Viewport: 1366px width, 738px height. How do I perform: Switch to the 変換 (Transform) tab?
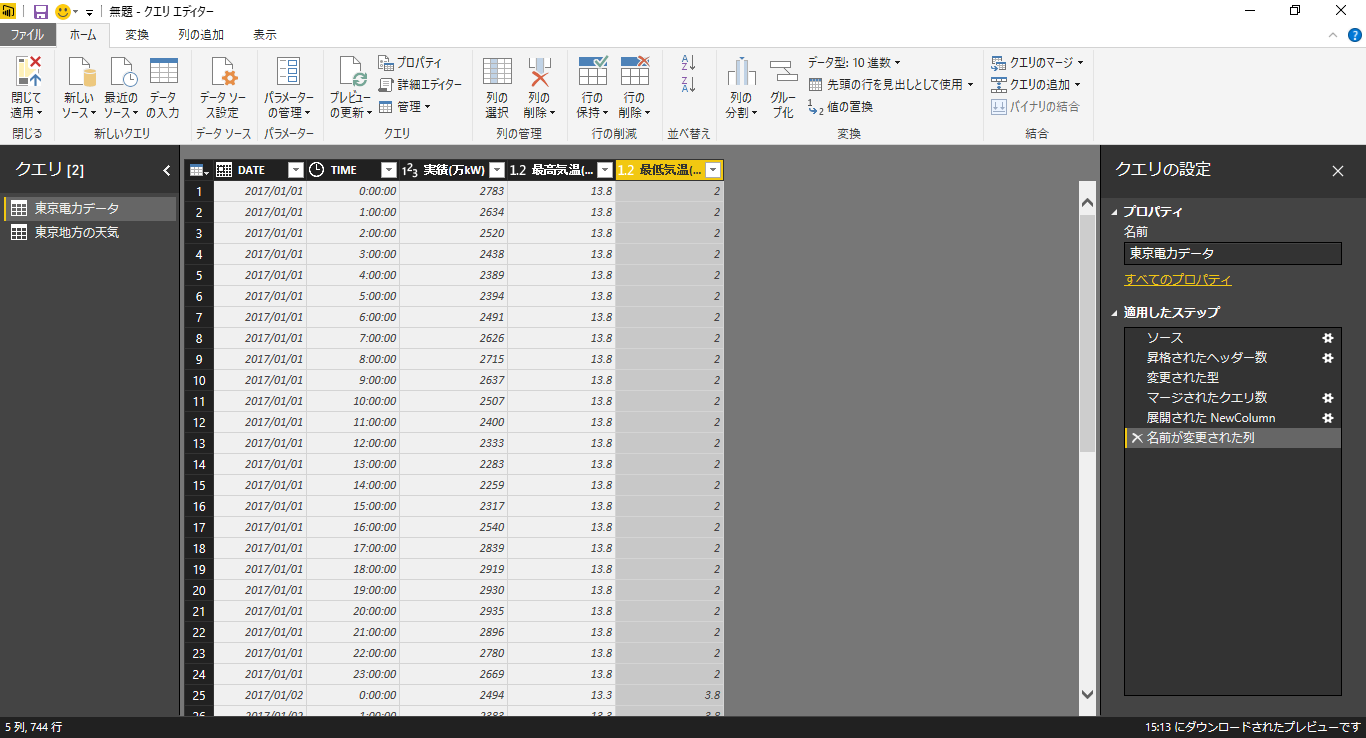coord(137,35)
